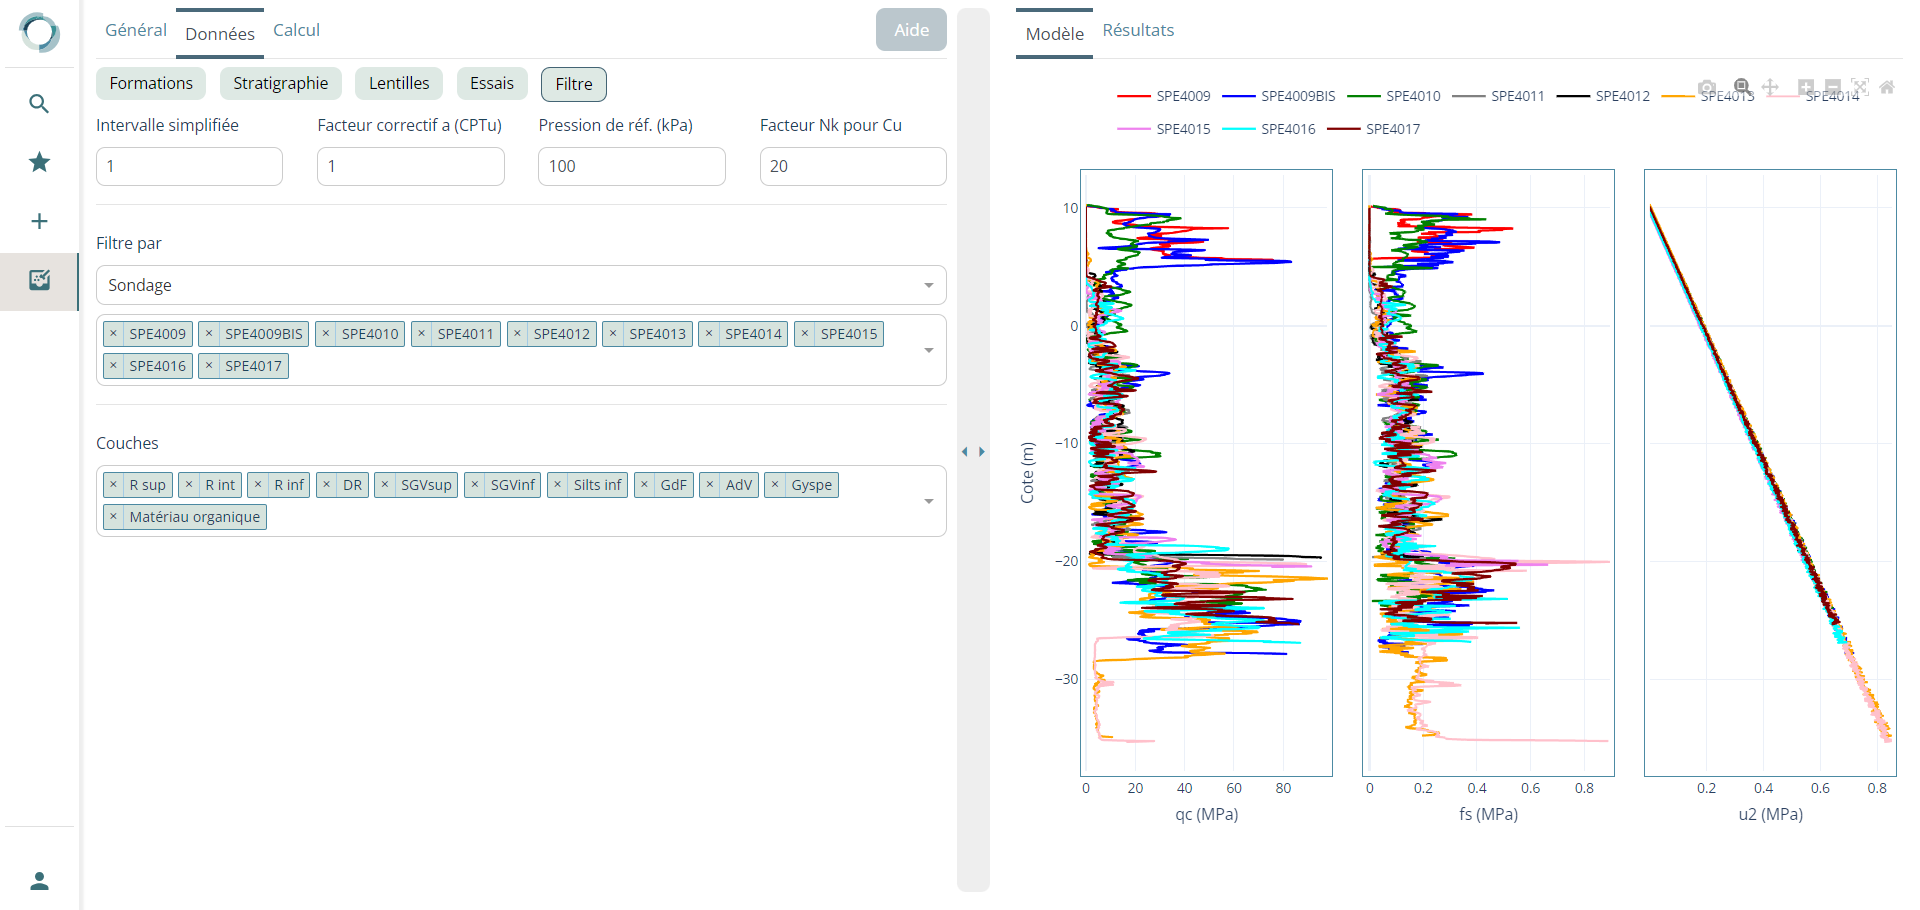
Task: Collapse panel with left splitter arrow
Action: point(965,452)
